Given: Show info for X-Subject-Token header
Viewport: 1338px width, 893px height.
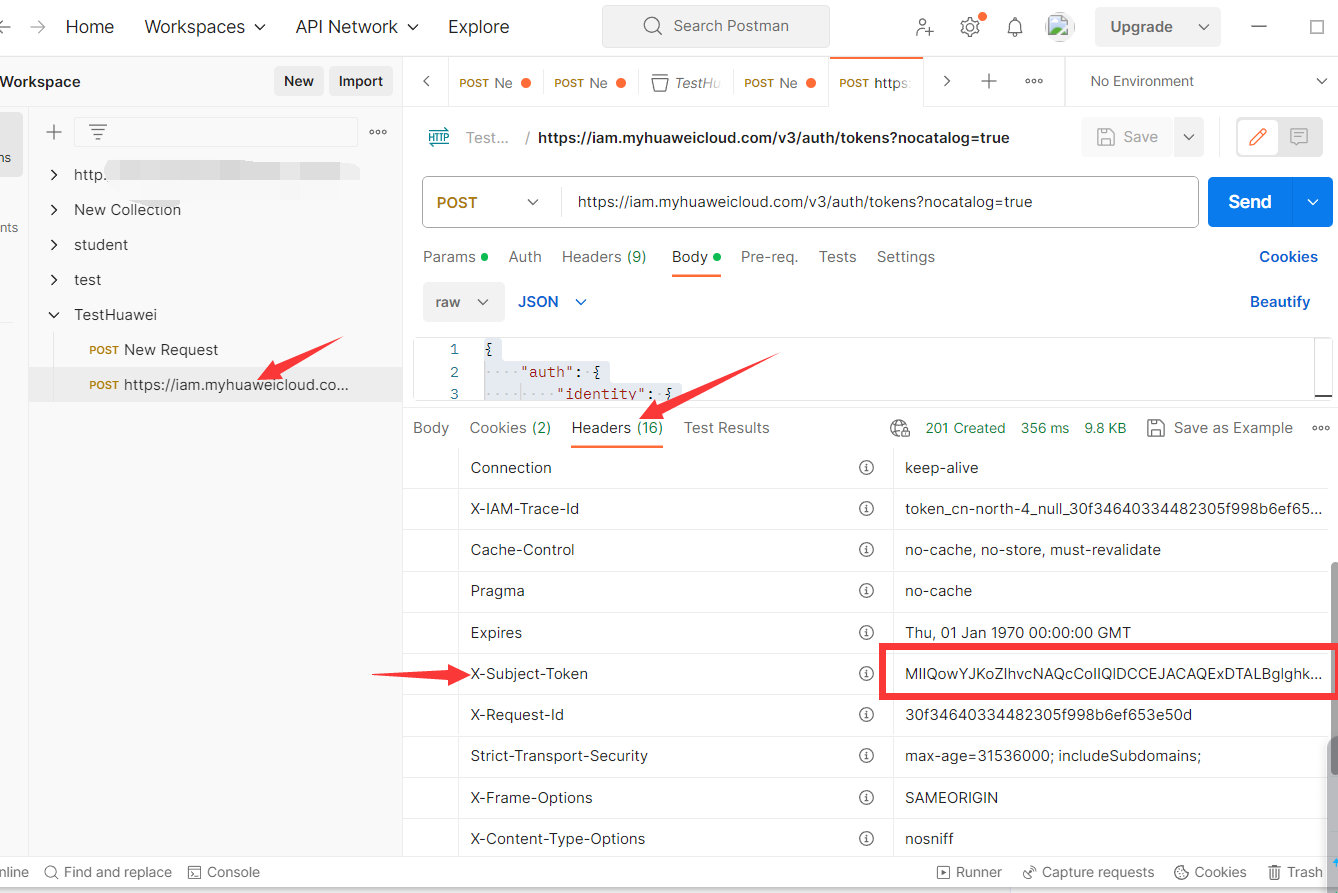Looking at the screenshot, I should [x=867, y=674].
